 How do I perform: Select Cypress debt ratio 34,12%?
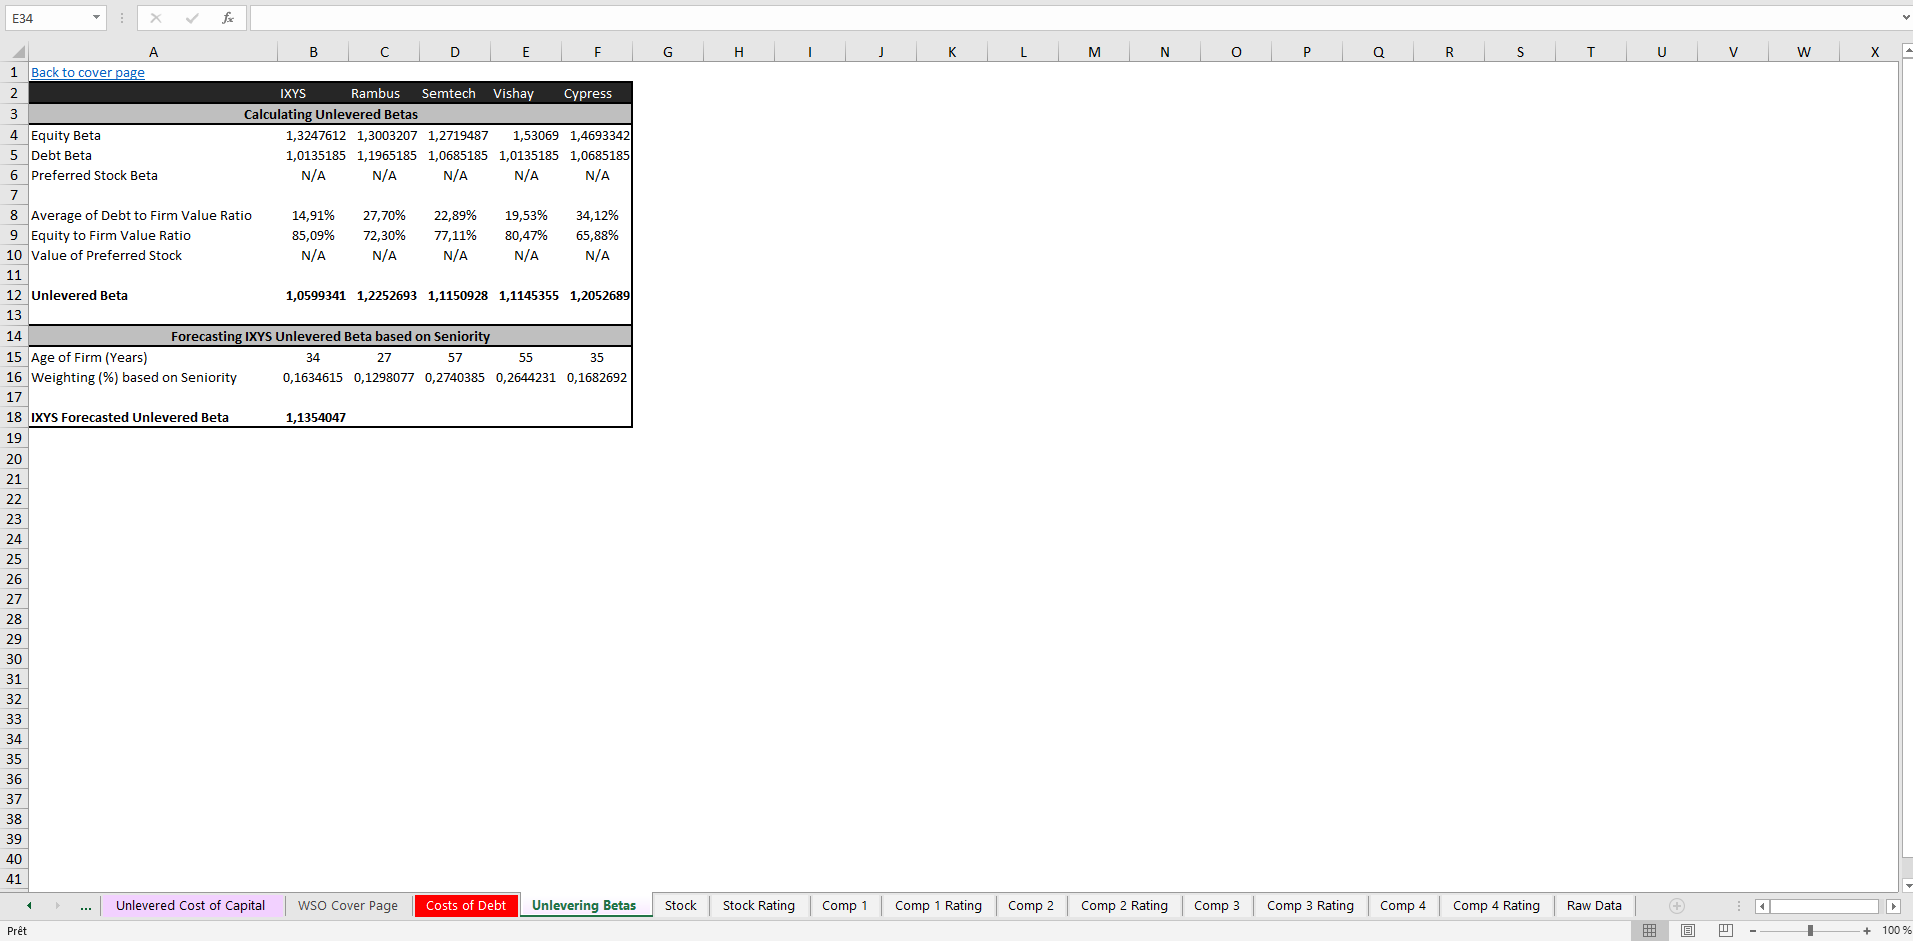coord(597,216)
